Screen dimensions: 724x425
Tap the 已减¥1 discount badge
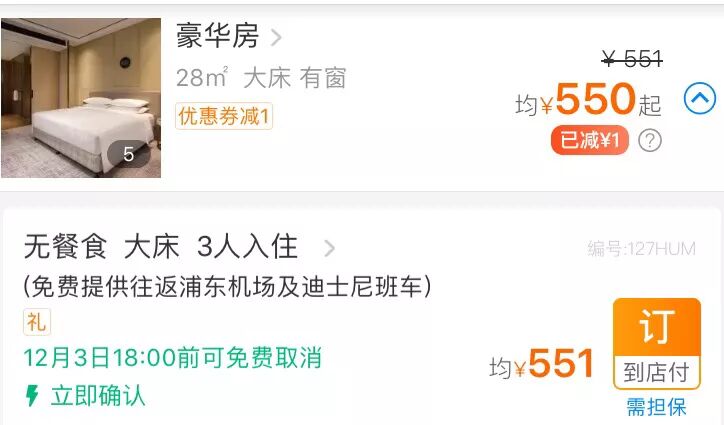tap(590, 140)
